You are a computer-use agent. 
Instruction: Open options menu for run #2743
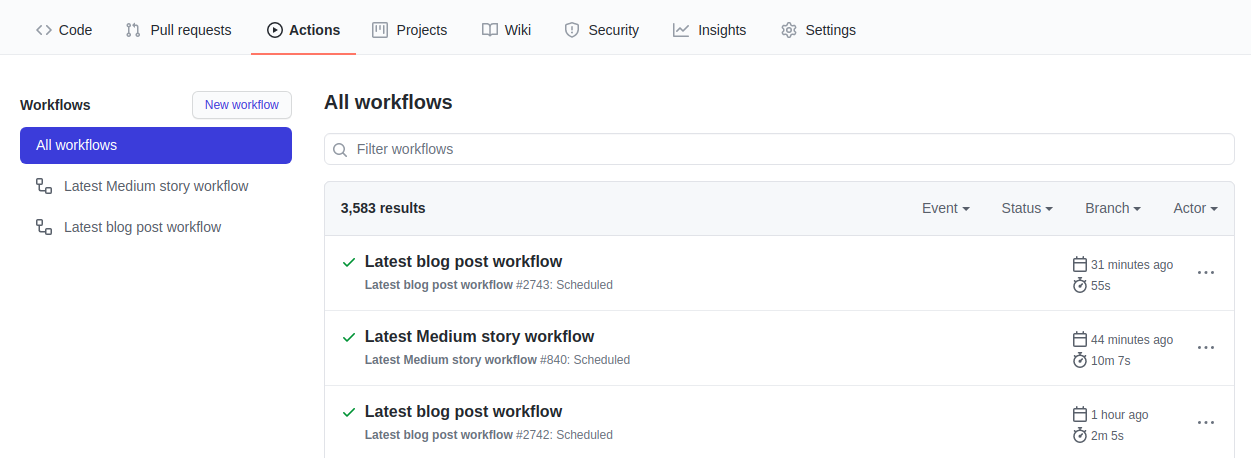1206,272
